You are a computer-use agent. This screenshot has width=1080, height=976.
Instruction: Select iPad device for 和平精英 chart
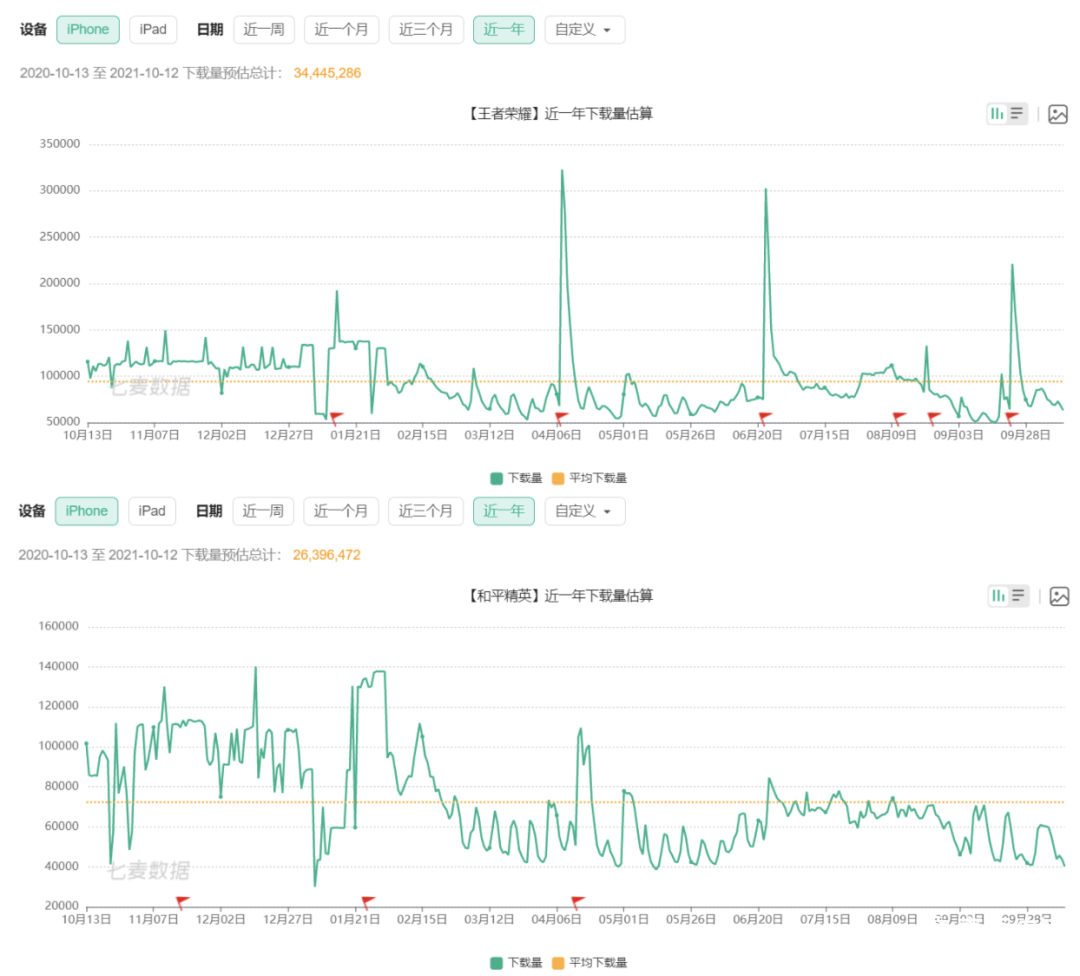pos(152,511)
